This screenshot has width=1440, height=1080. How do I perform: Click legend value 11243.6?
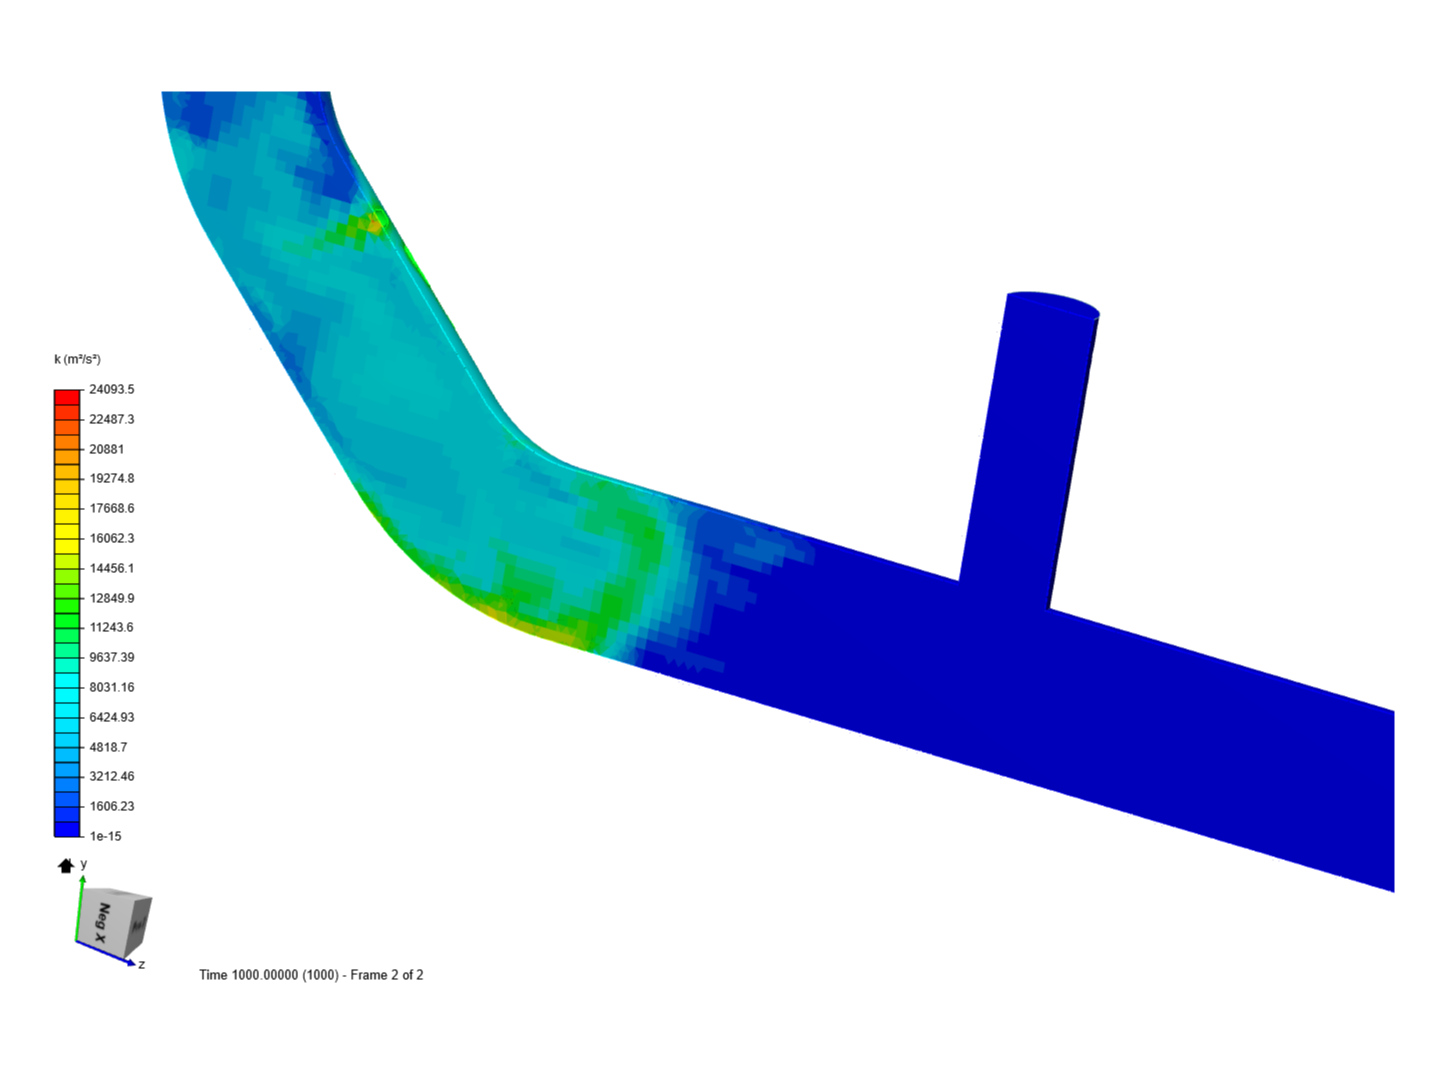111,627
